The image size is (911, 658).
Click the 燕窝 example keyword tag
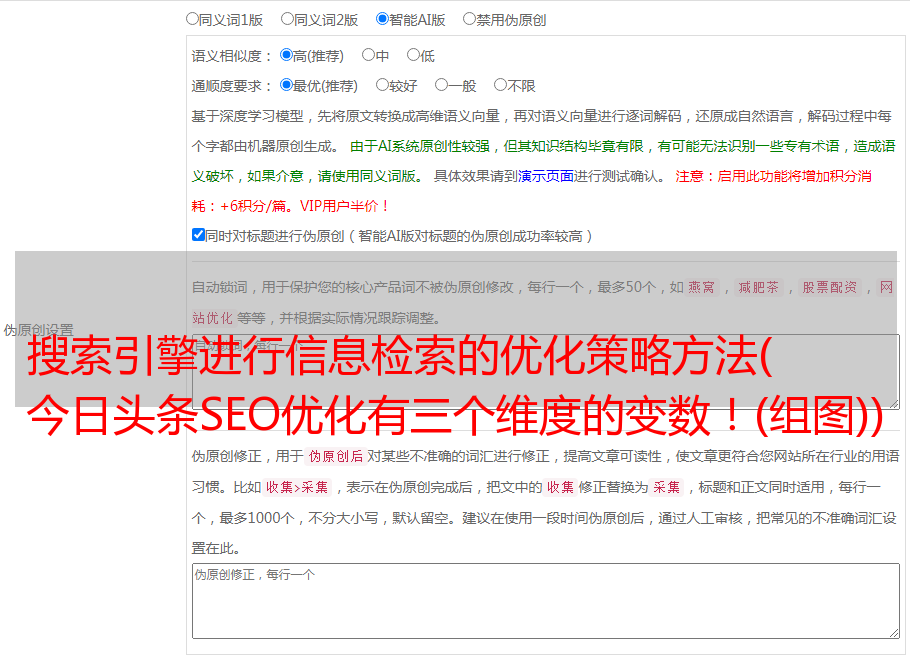(x=701, y=287)
